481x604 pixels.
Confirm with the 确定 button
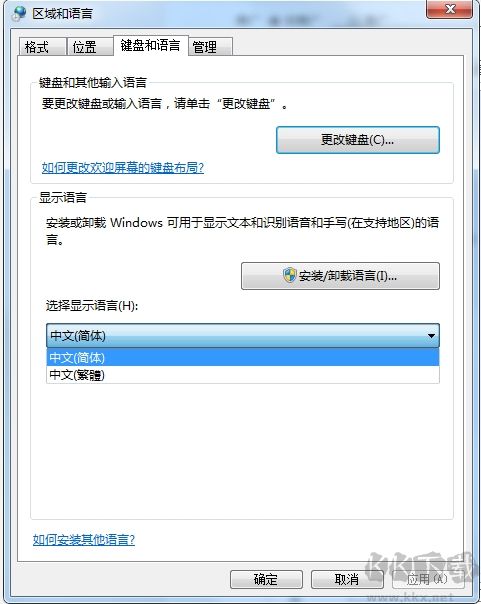[x=266, y=579]
